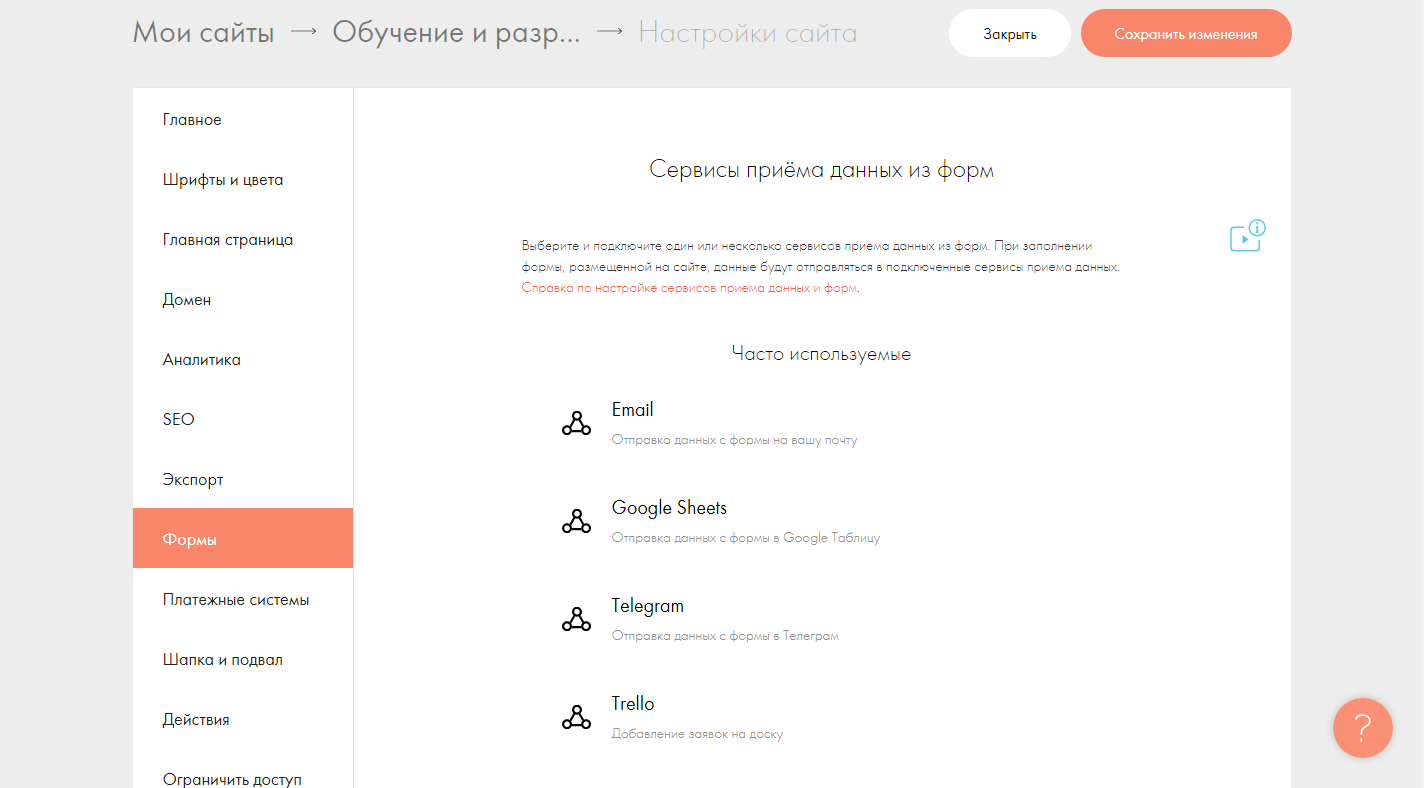Choose the Google Sheets service title
This screenshot has height=788, width=1424.
(x=669, y=508)
